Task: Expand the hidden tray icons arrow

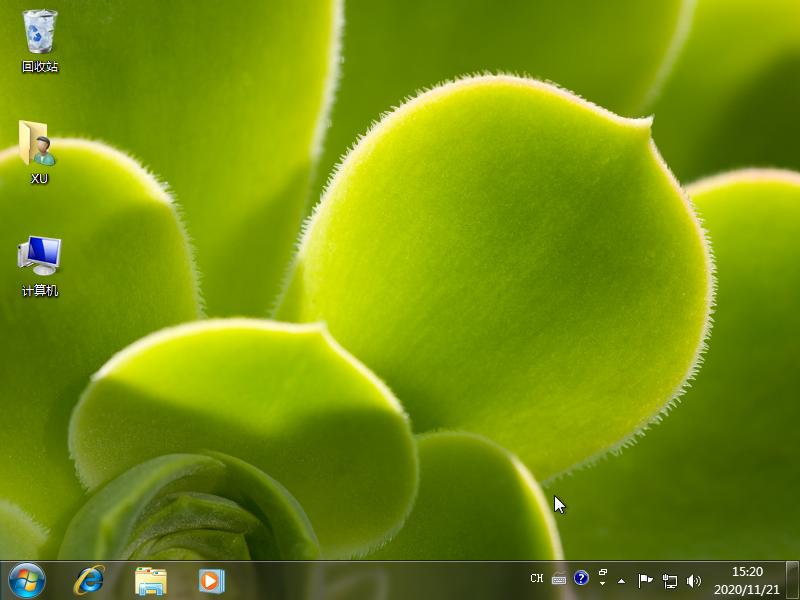Action: 622,580
